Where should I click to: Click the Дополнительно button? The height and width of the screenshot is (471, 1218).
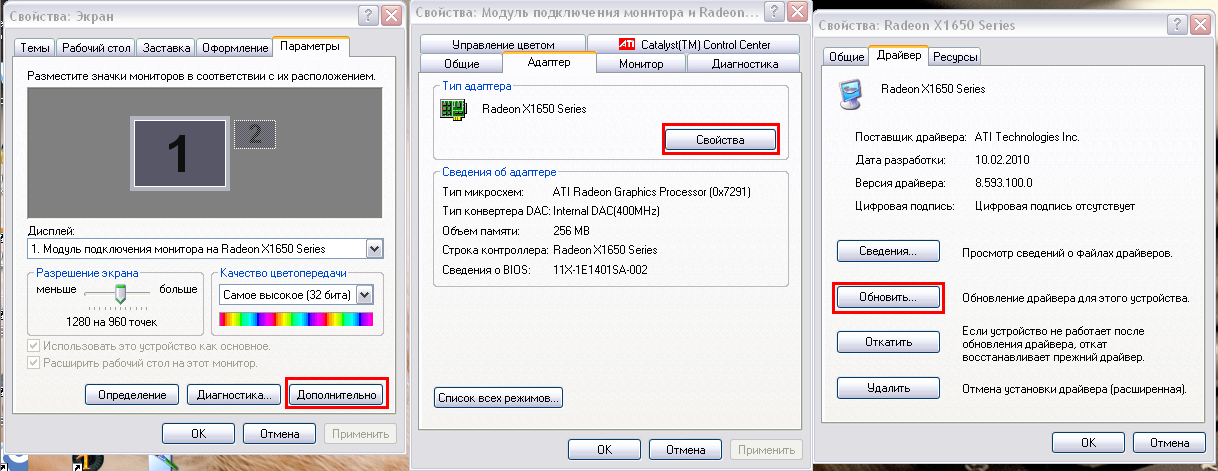coord(336,394)
